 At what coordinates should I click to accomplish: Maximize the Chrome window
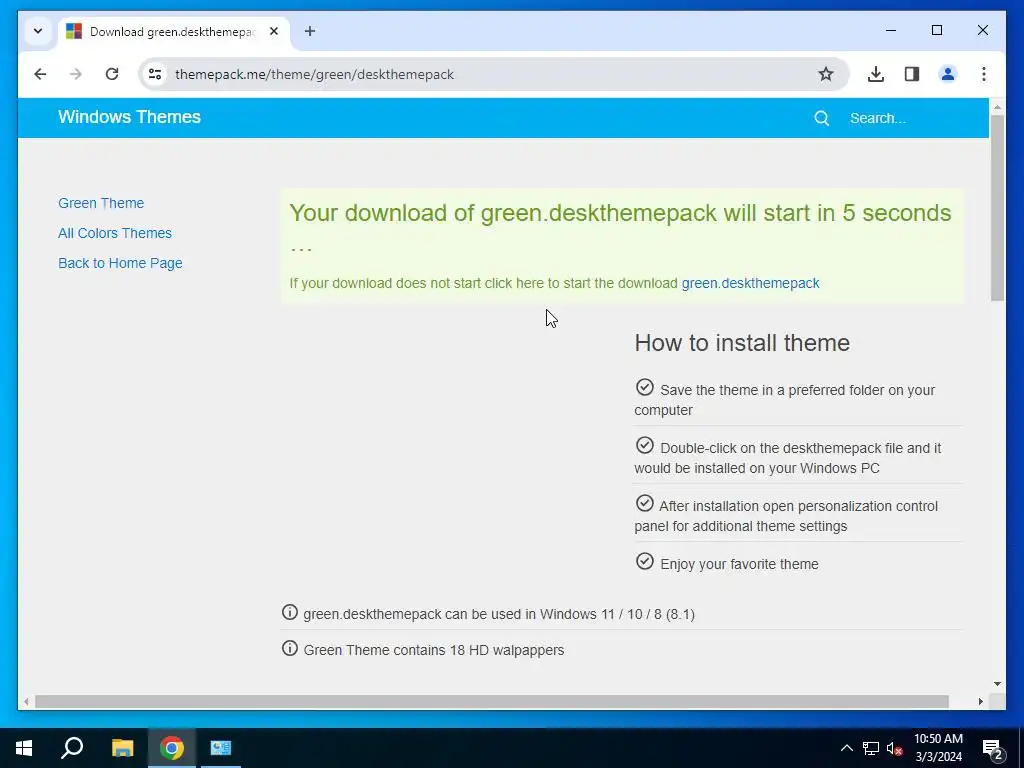tap(936, 30)
